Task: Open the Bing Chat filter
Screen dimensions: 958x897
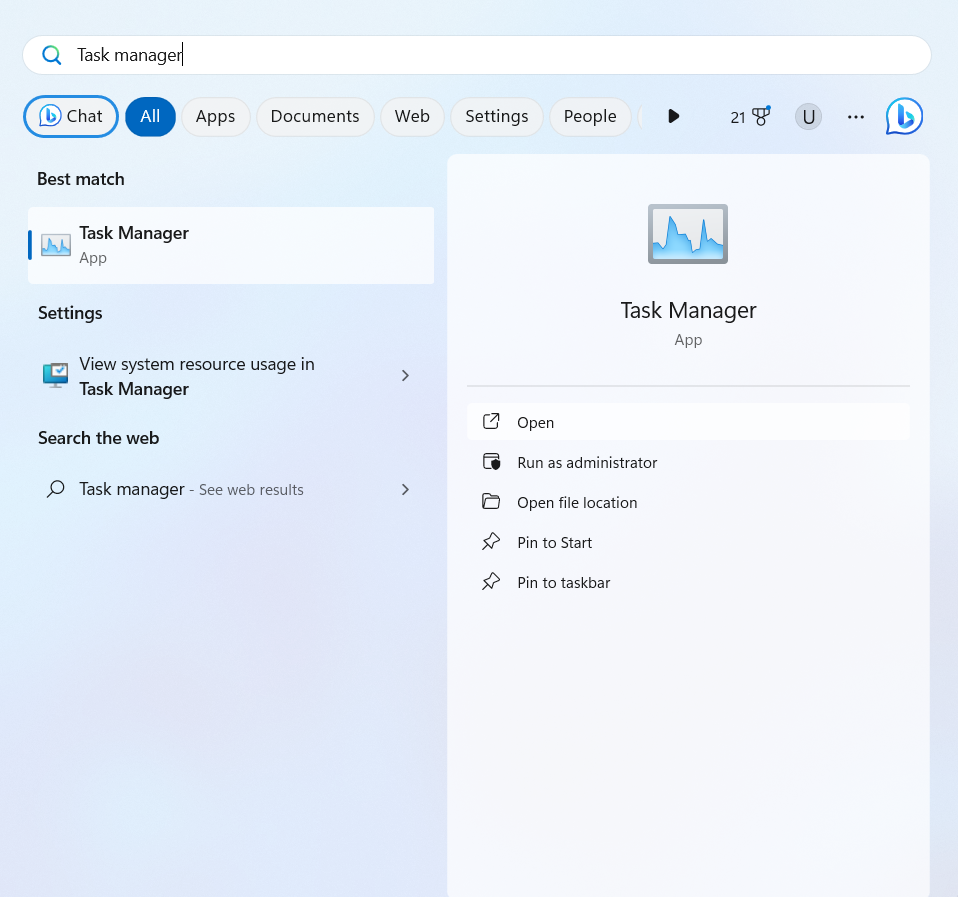Action: pos(71,116)
